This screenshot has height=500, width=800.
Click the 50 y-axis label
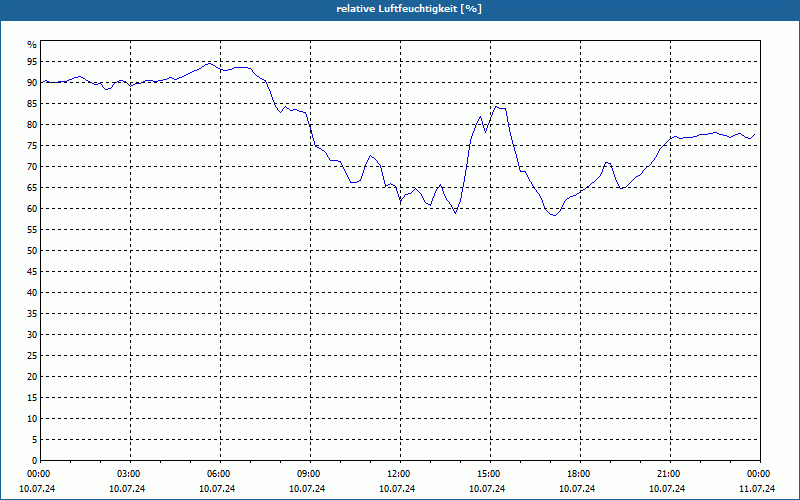pyautogui.click(x=32, y=251)
